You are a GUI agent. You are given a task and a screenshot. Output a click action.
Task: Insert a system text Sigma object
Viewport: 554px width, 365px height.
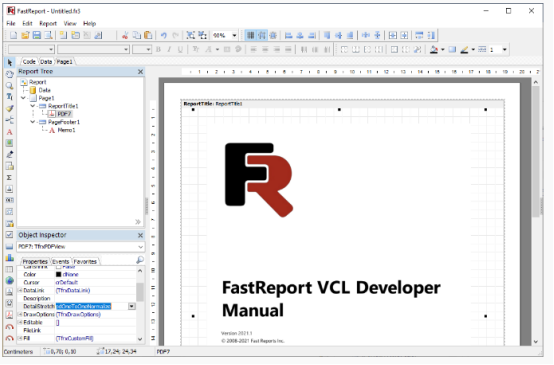click(10, 177)
